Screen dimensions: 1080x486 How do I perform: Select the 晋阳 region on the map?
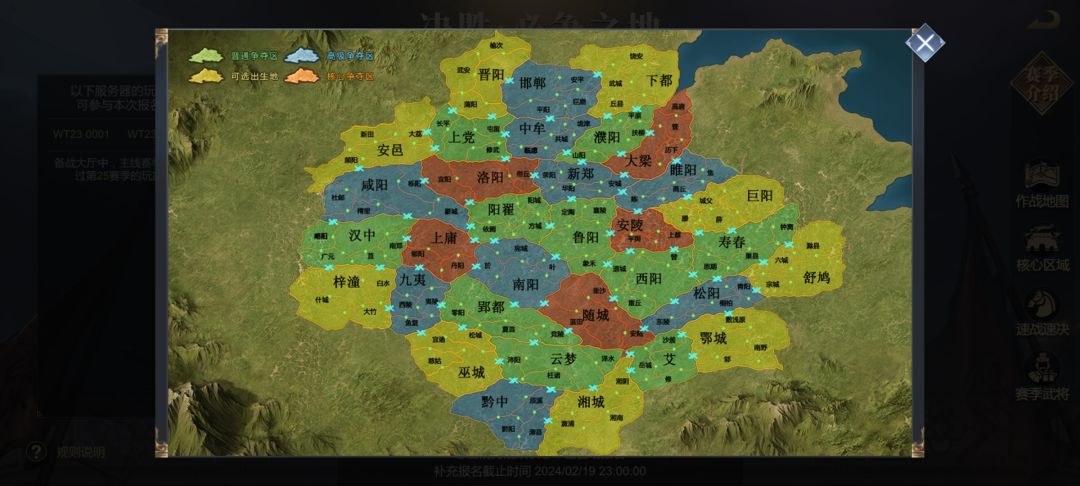pos(492,75)
